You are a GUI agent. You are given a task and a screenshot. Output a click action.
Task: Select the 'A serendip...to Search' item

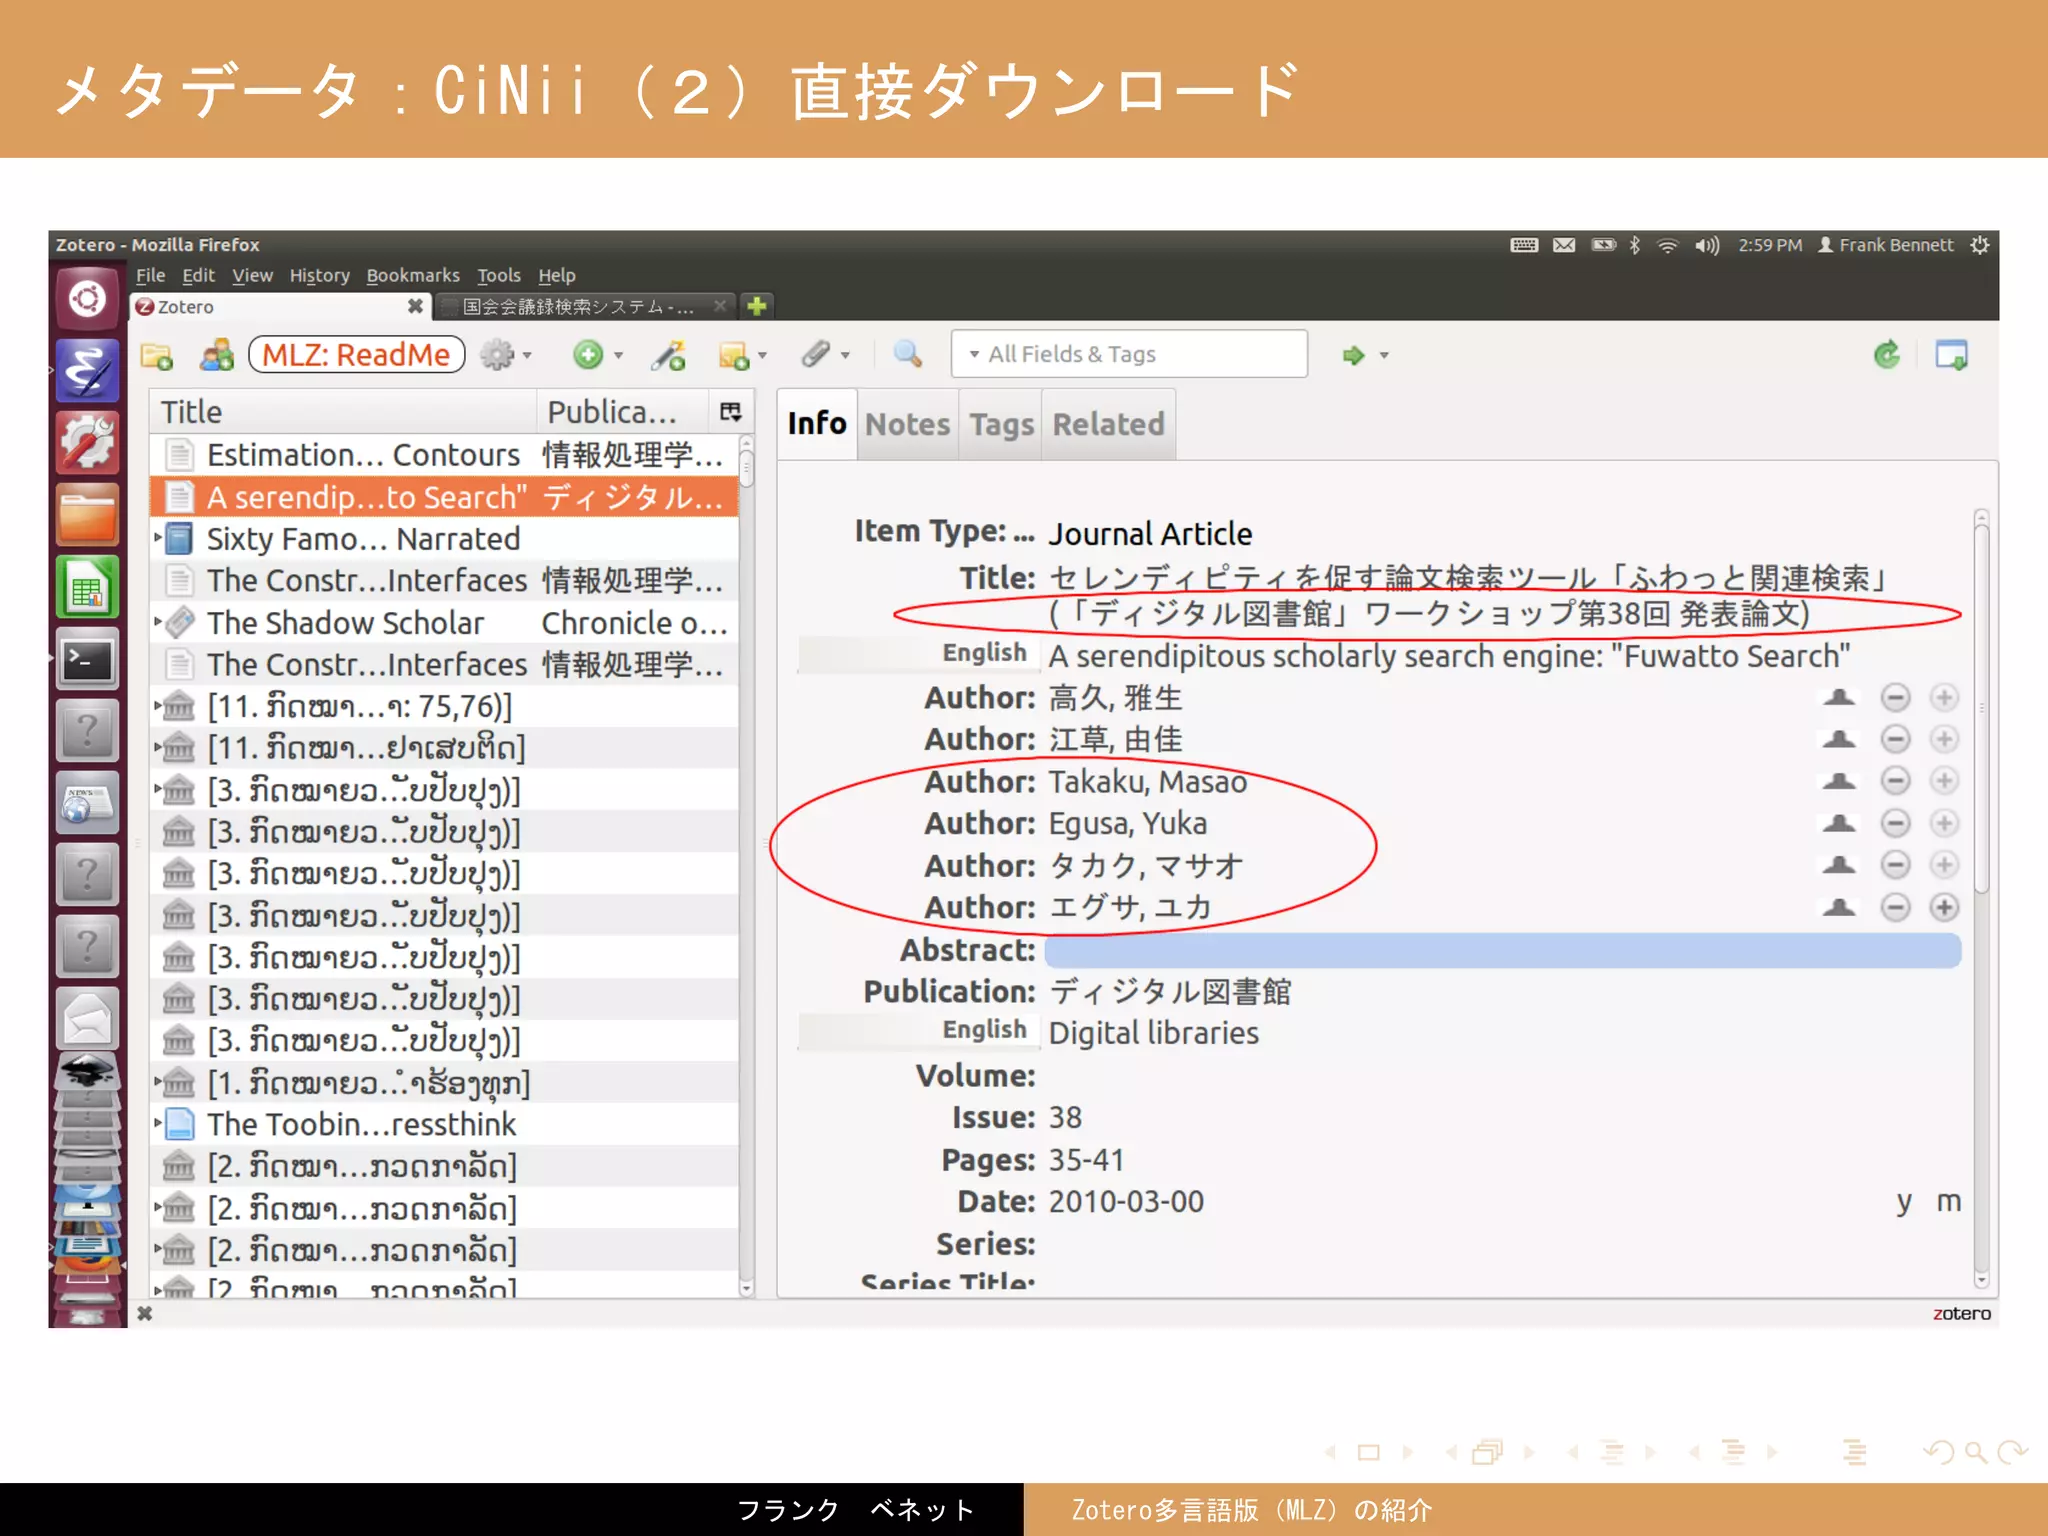tap(444, 497)
